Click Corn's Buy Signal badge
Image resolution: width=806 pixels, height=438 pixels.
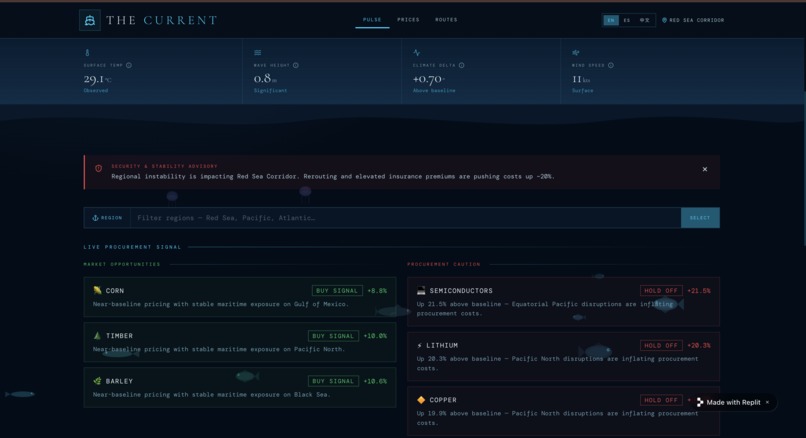click(x=337, y=290)
